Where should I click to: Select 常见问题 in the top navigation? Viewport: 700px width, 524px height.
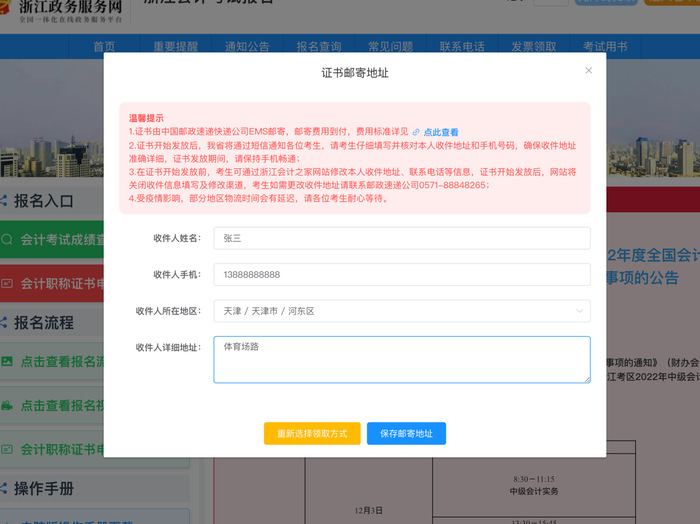[x=390, y=47]
